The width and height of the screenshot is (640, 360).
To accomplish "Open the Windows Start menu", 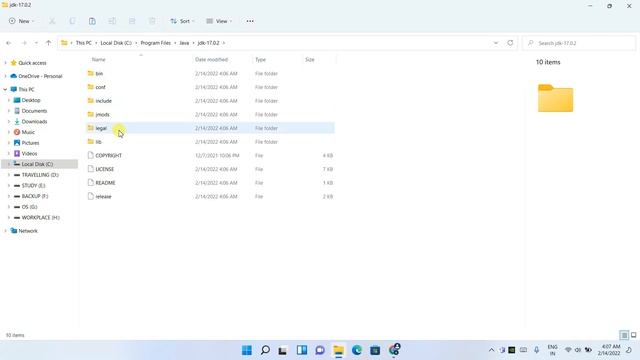I will tap(247, 350).
